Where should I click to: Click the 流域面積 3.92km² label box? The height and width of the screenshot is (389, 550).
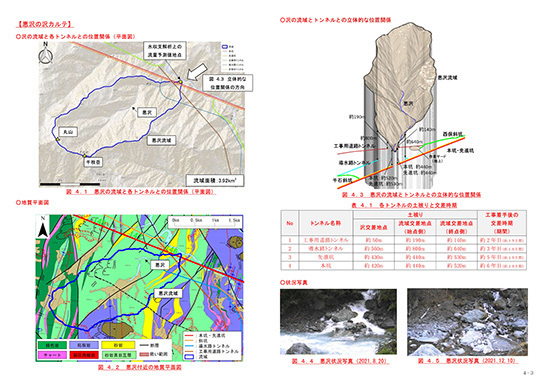[x=215, y=181]
